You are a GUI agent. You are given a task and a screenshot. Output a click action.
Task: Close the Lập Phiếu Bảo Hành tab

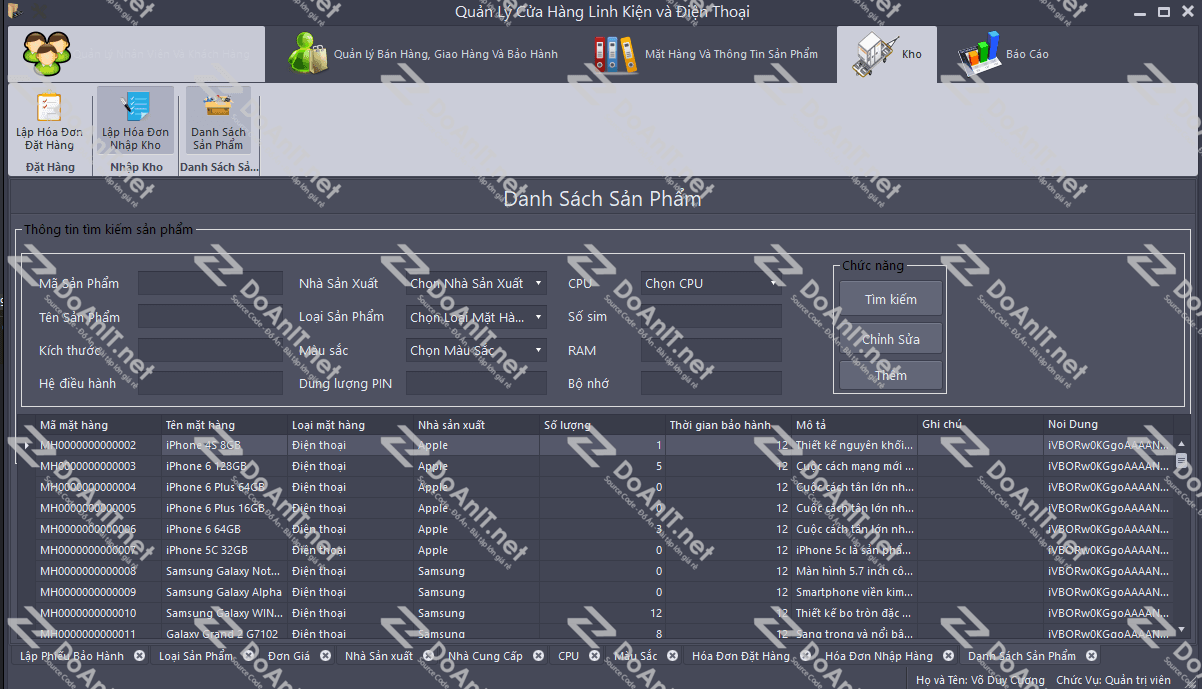139,656
